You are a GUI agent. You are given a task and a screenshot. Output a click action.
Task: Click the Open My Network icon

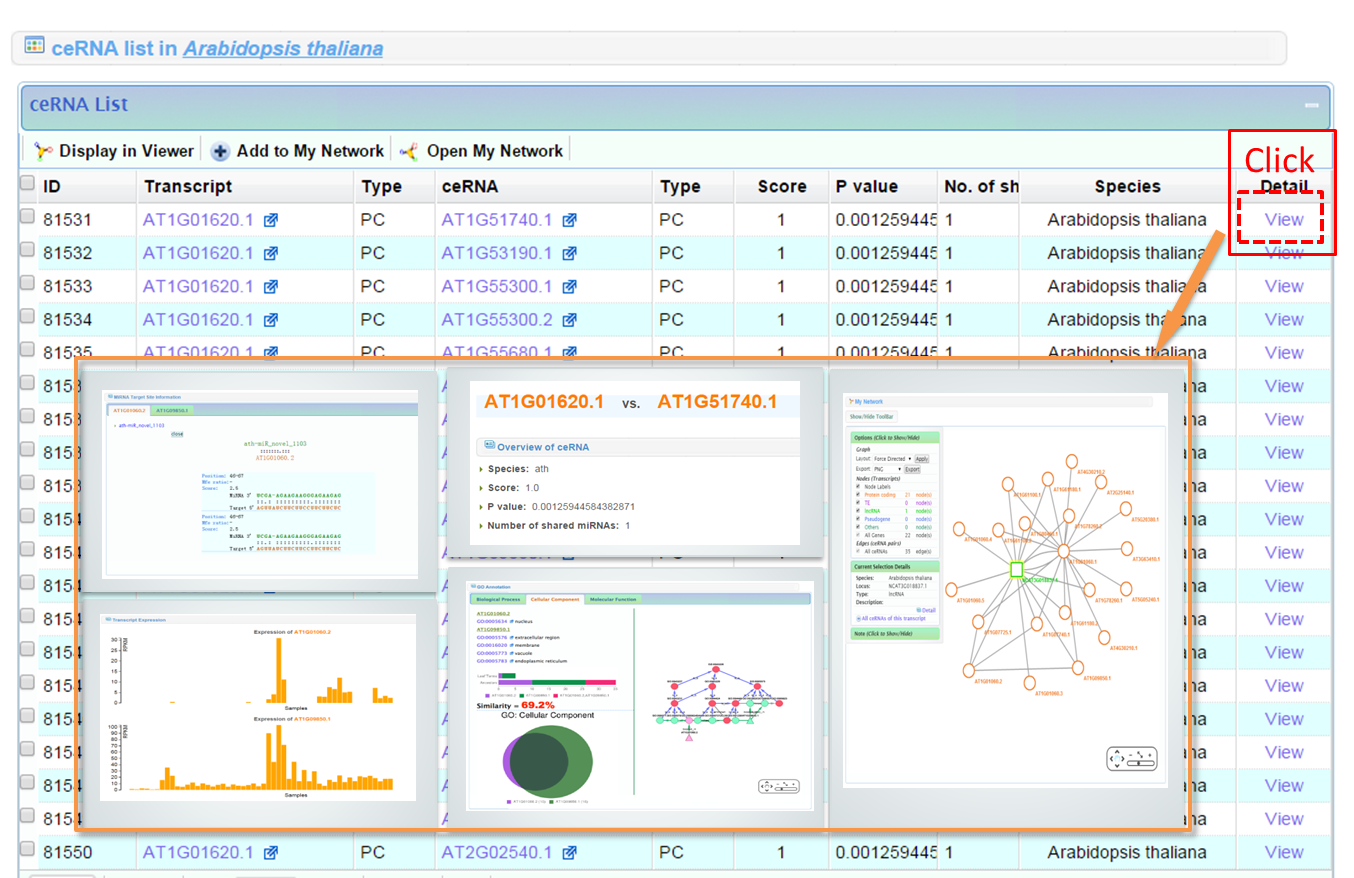[408, 151]
